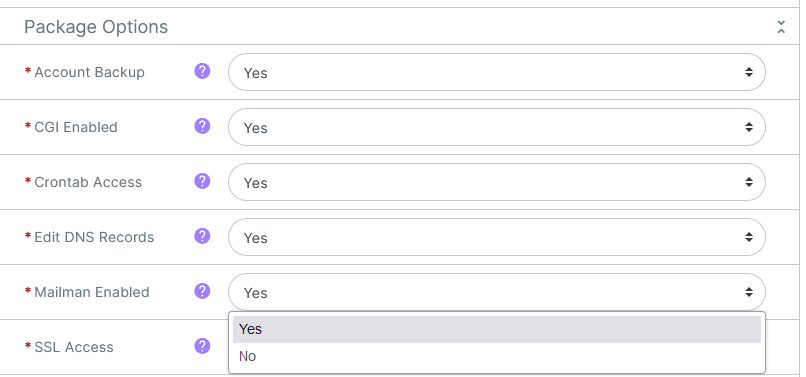Collapse the Package Options panel
Image resolution: width=806 pixels, height=377 pixels.
(781, 27)
